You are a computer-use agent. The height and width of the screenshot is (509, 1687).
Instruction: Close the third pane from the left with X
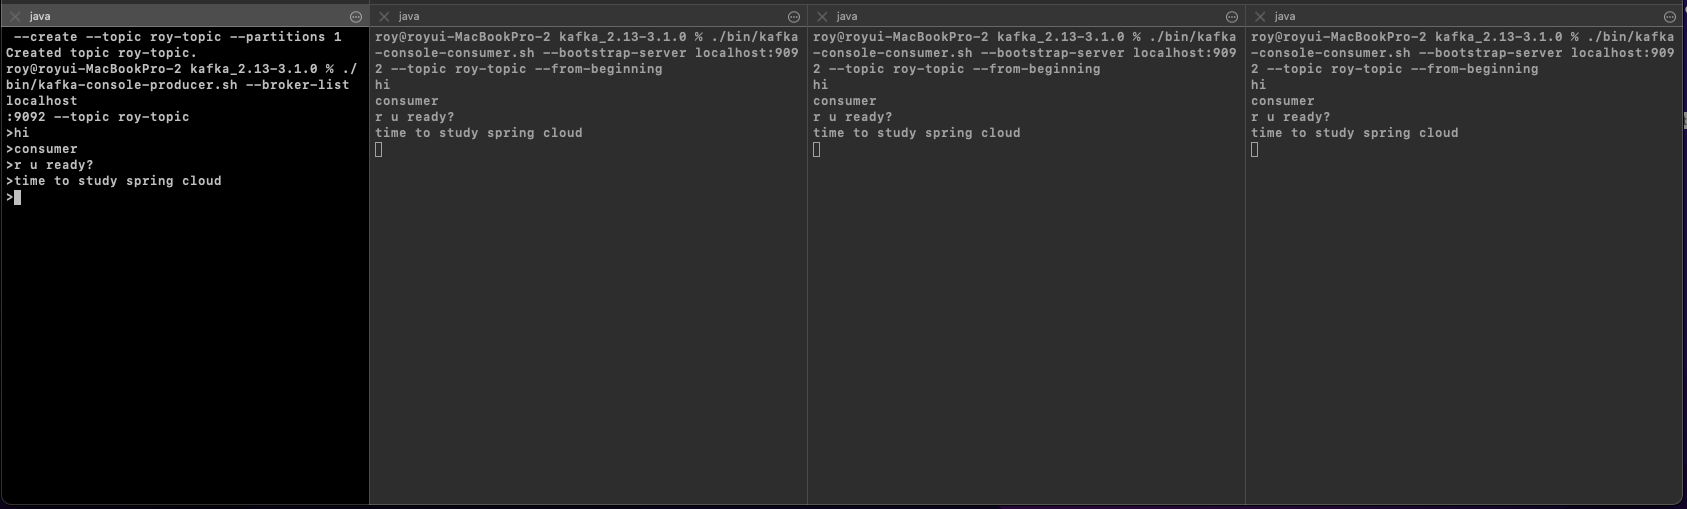[x=822, y=17]
